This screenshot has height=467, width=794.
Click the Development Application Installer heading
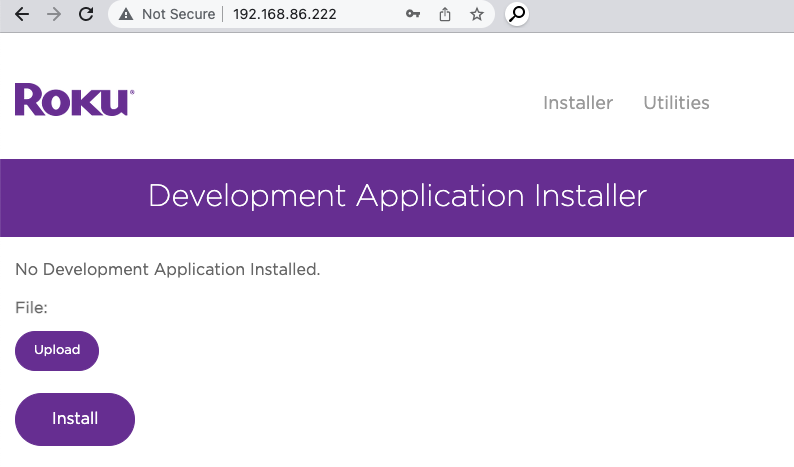(398, 196)
